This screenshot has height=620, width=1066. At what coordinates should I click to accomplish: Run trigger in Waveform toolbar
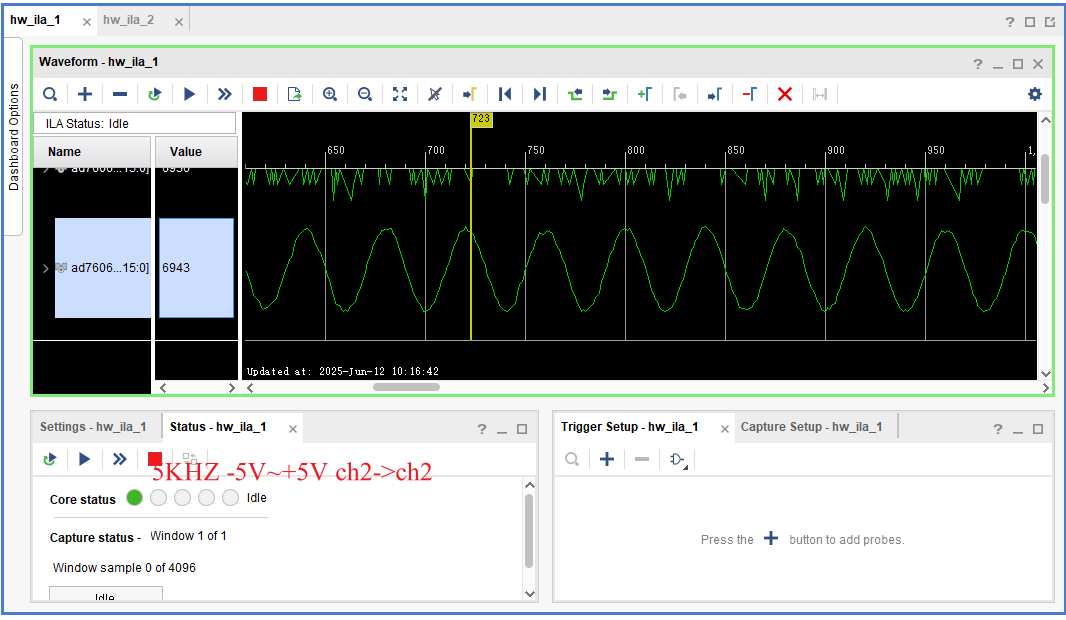(x=190, y=94)
